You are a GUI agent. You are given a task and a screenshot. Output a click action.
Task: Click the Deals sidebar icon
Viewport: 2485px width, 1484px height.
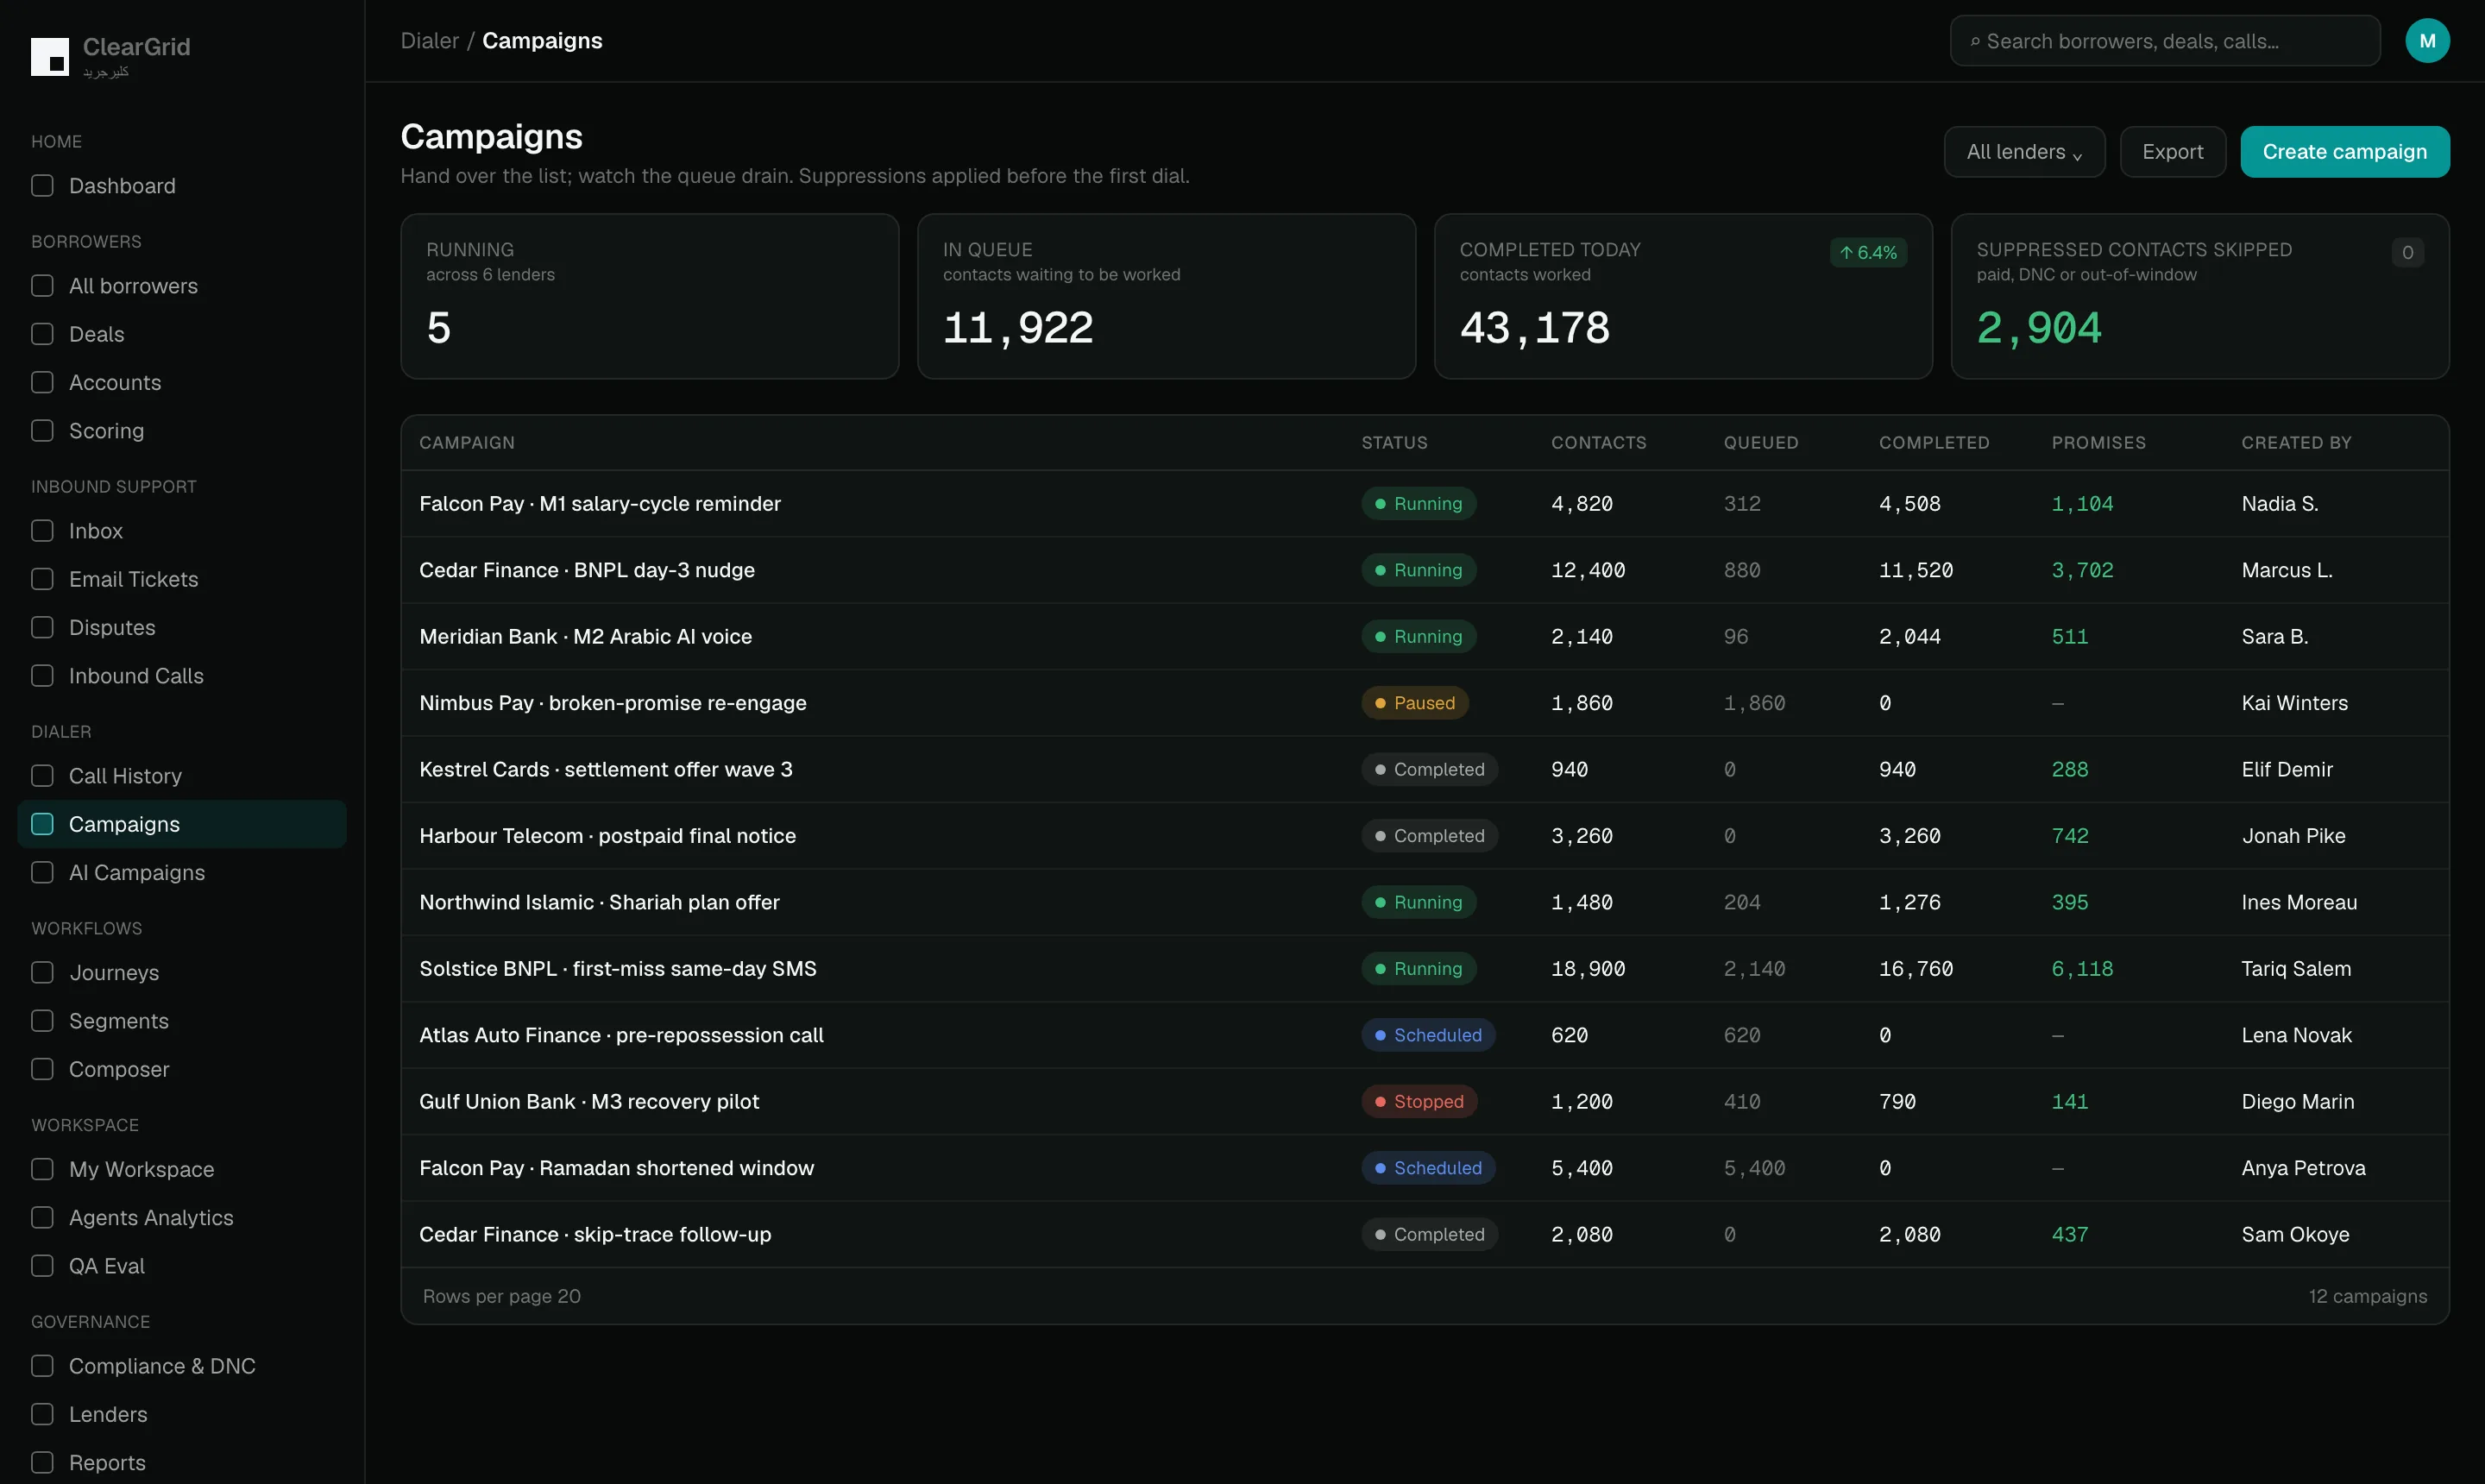[x=42, y=334]
